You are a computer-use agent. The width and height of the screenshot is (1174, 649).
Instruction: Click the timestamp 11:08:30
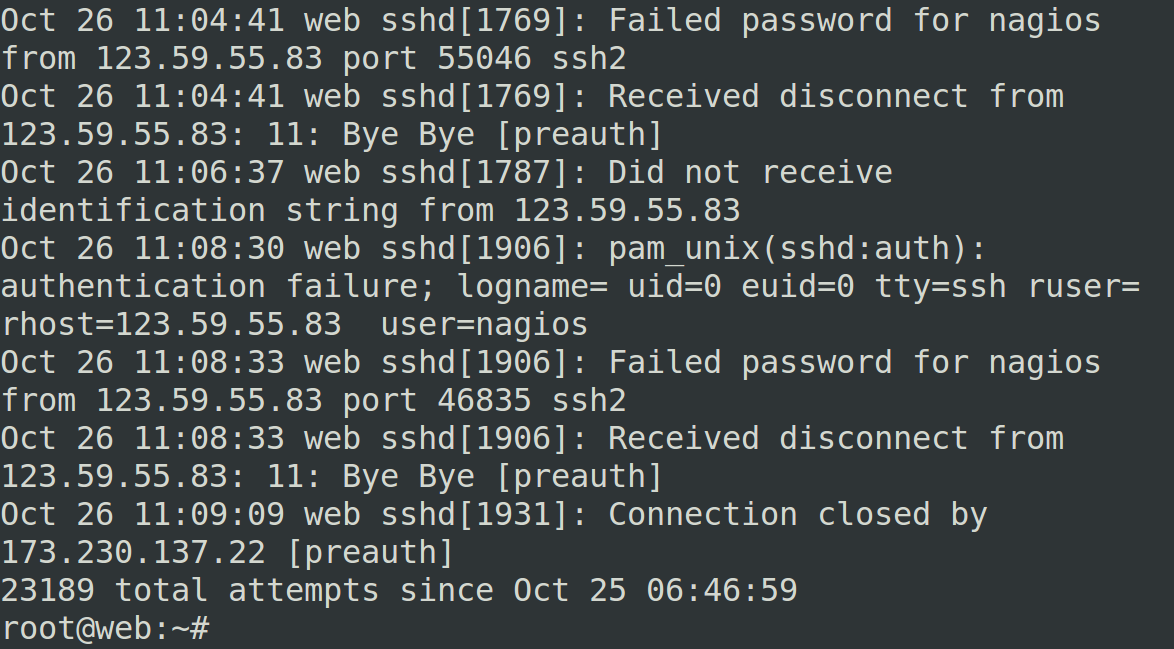209,249
